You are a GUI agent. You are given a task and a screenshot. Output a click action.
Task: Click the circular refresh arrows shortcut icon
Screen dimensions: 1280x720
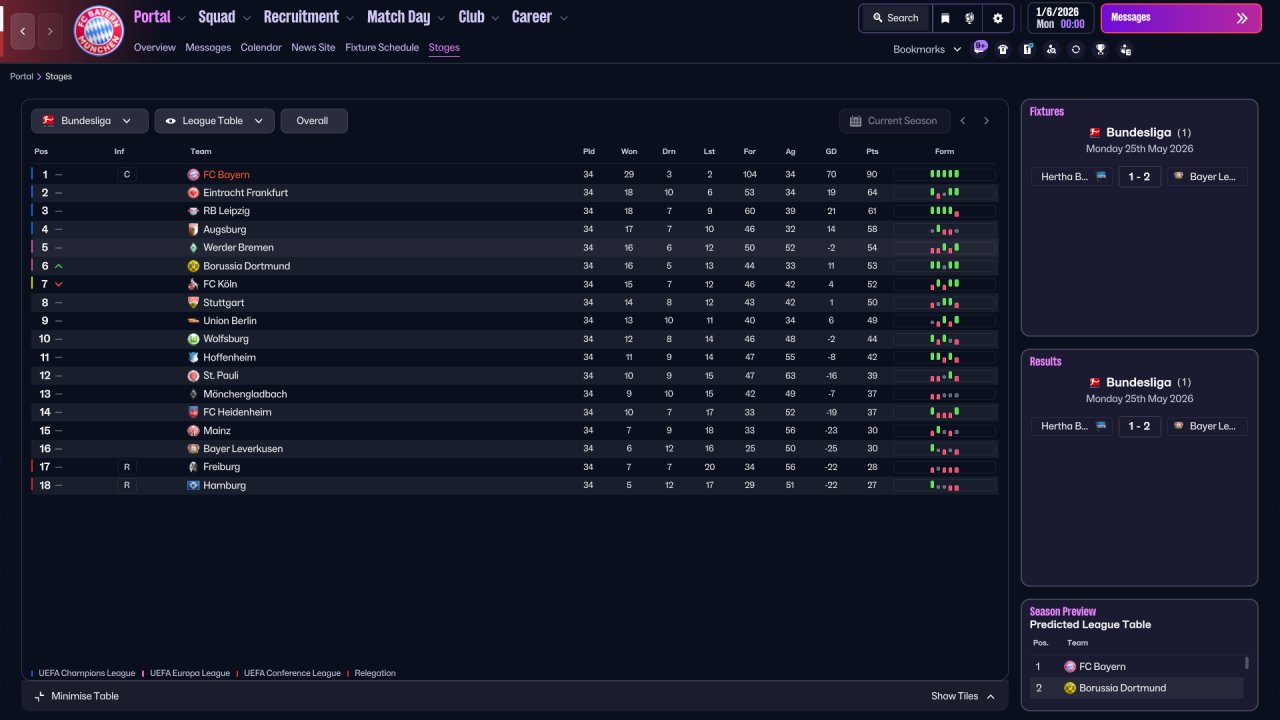pyautogui.click(x=1075, y=49)
